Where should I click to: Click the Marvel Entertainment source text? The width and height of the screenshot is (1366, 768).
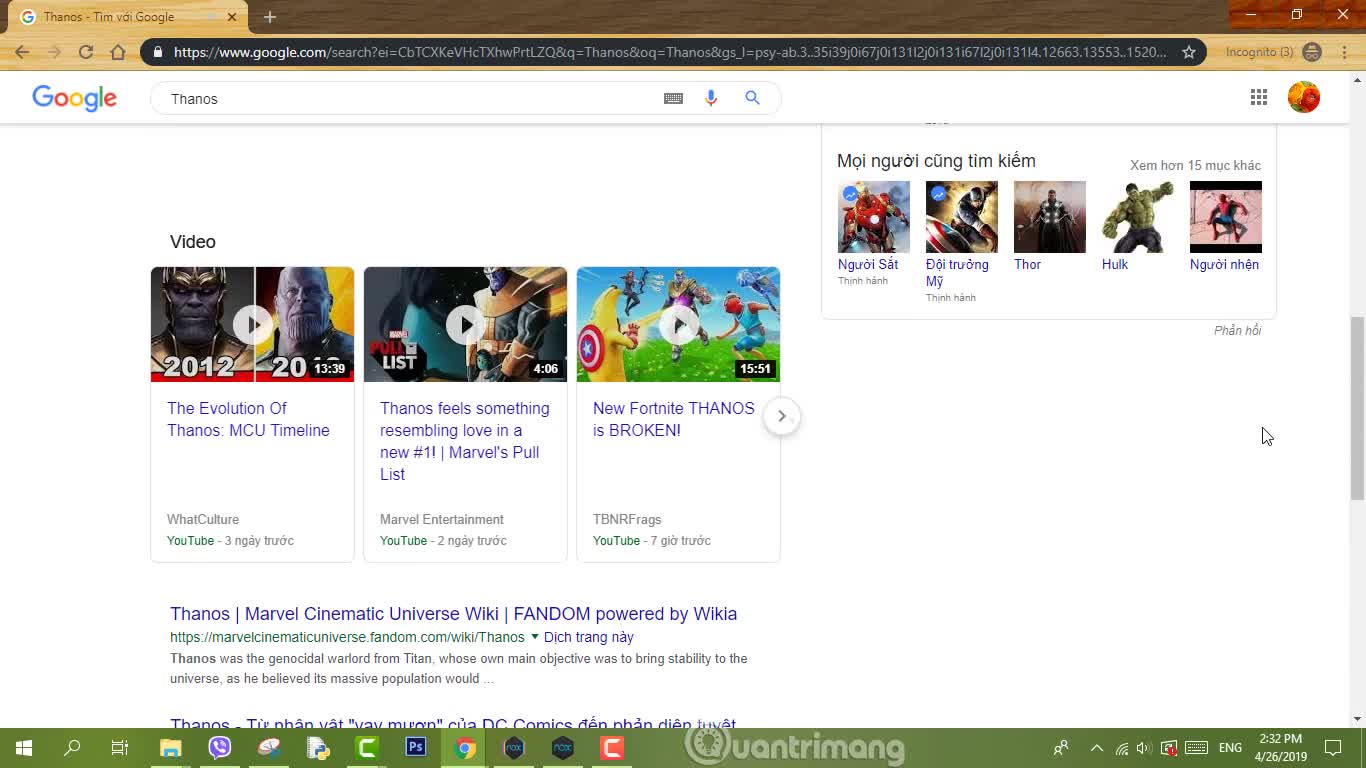pos(442,520)
